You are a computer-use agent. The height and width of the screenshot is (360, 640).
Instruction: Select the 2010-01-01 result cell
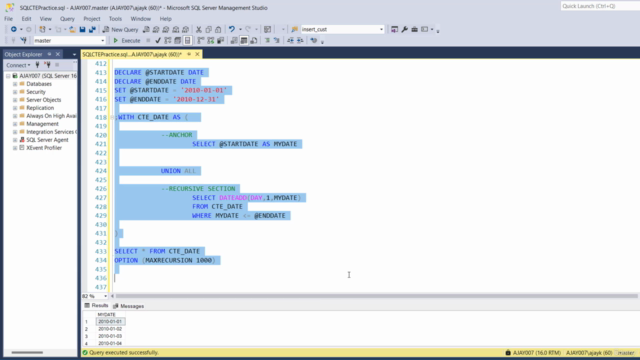coord(110,322)
